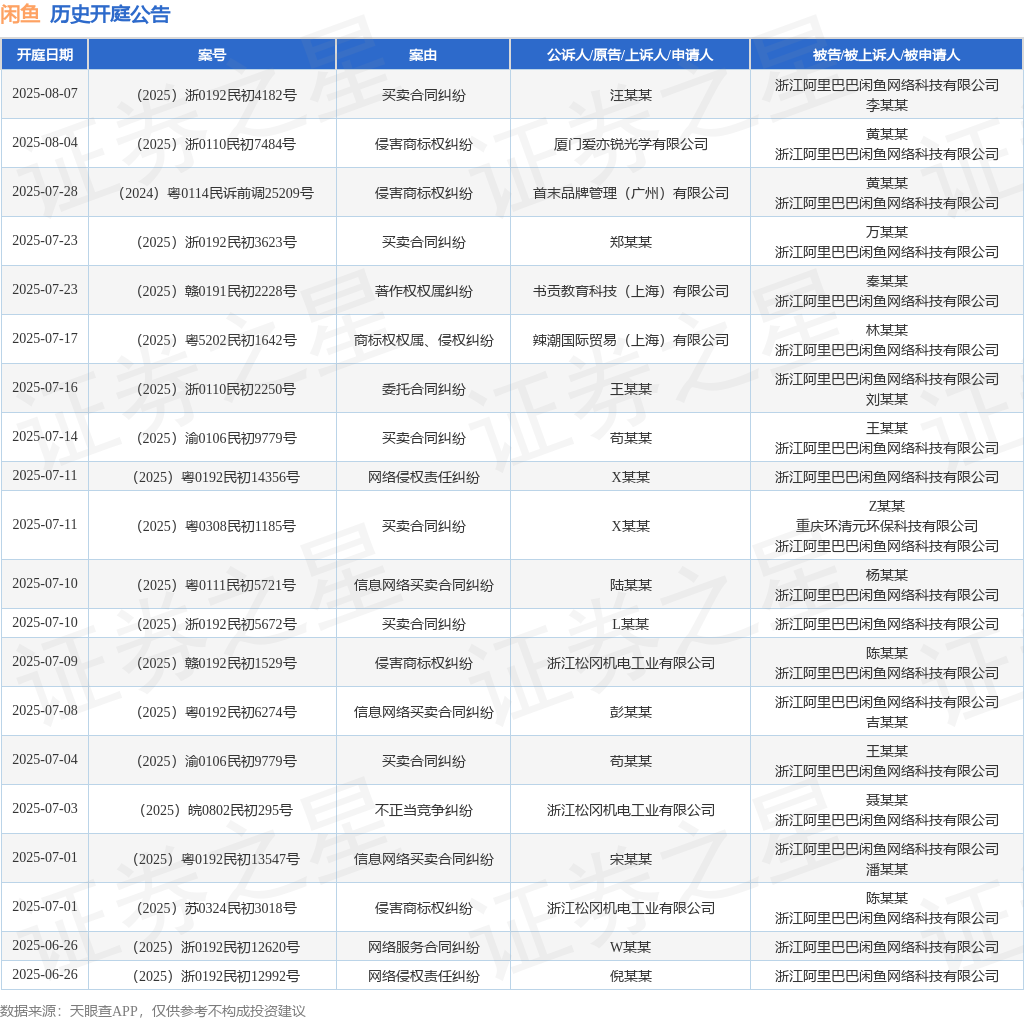Click case number 粤5202民初1642号

point(216,340)
